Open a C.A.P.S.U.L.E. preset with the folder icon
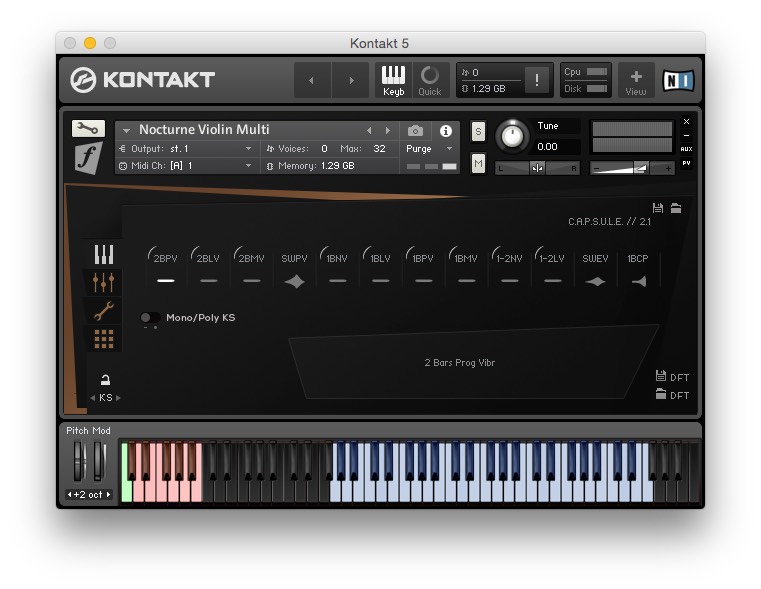 pos(676,208)
